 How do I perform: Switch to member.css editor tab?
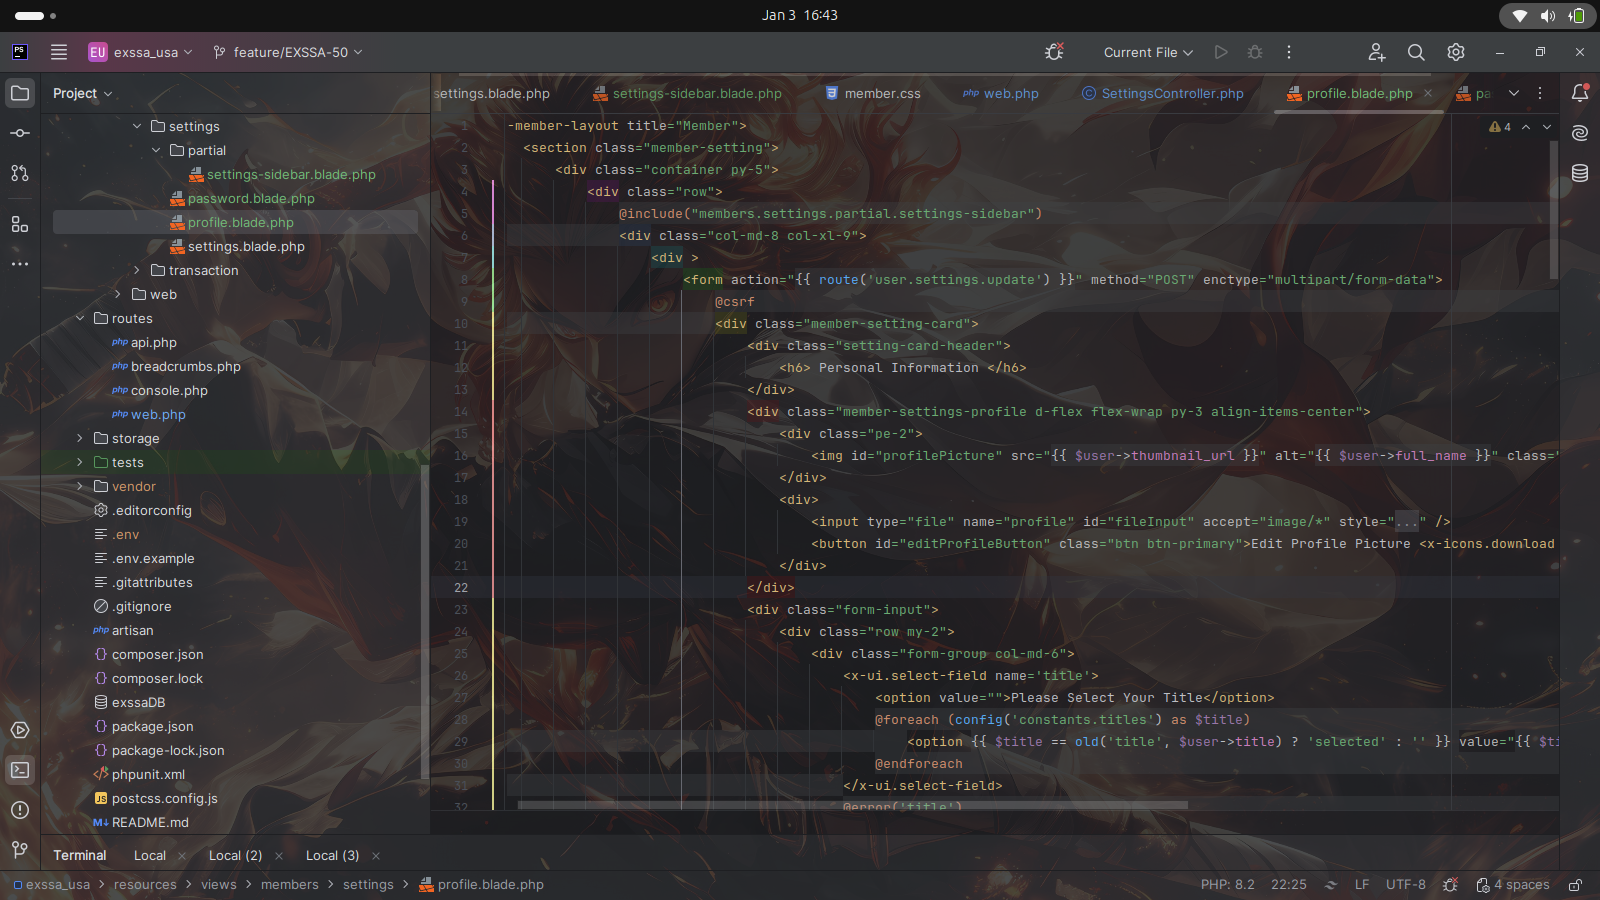[873, 93]
